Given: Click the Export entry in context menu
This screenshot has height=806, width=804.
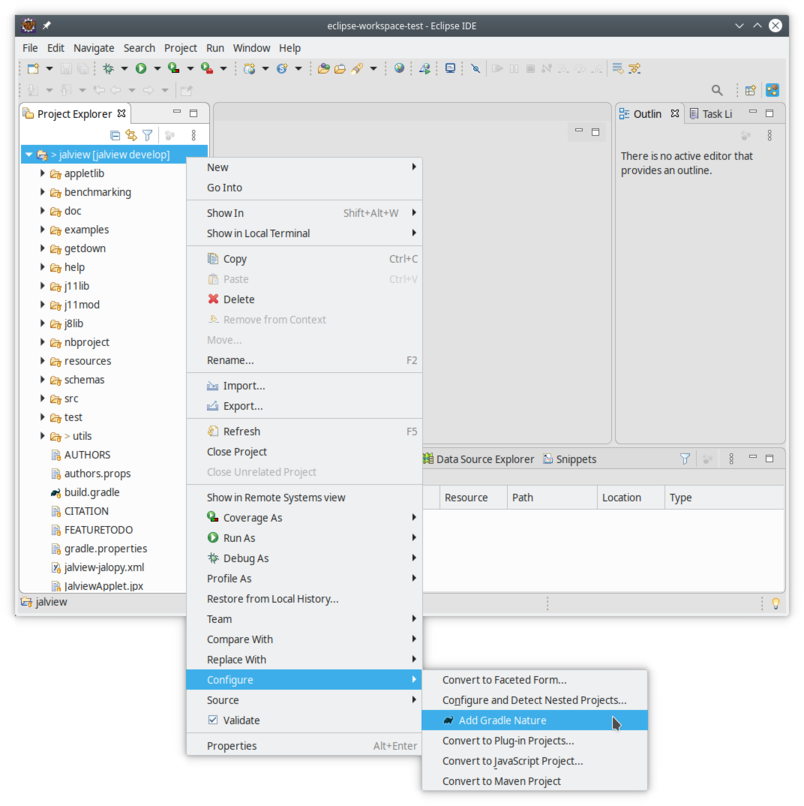Looking at the screenshot, I should (x=304, y=406).
